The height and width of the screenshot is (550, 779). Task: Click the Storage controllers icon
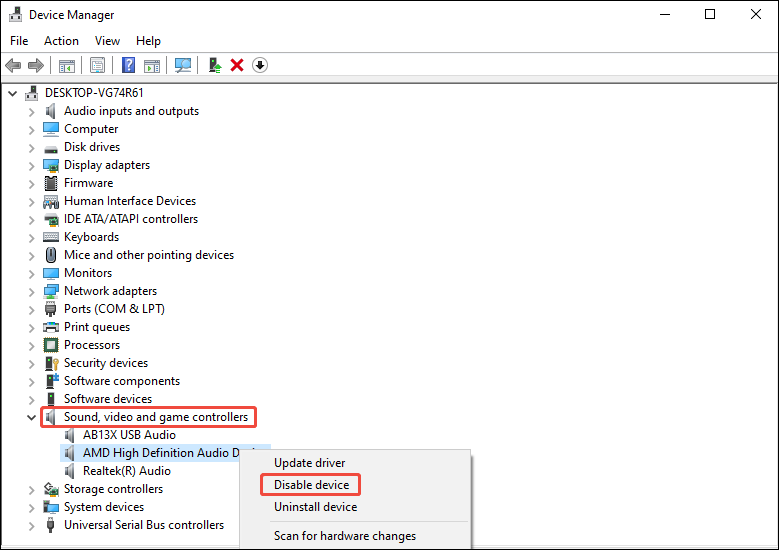(51, 489)
